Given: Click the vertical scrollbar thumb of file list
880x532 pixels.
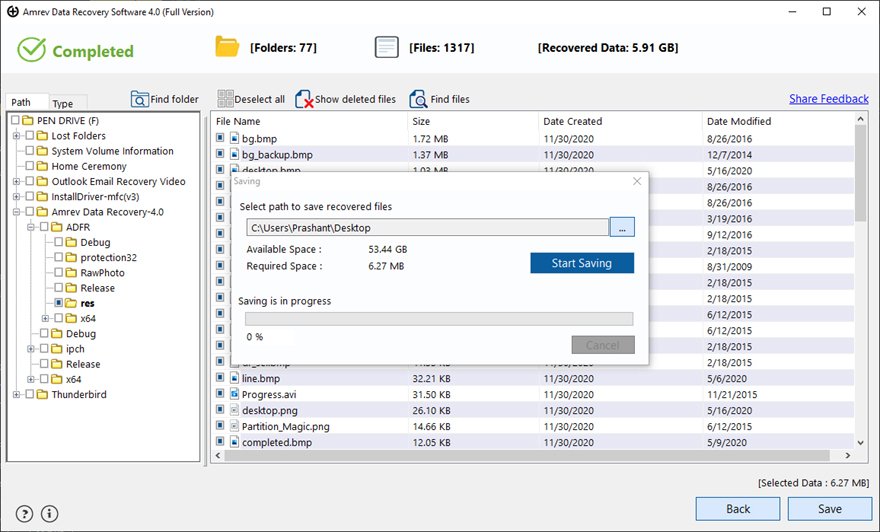Looking at the screenshot, I should (x=860, y=173).
